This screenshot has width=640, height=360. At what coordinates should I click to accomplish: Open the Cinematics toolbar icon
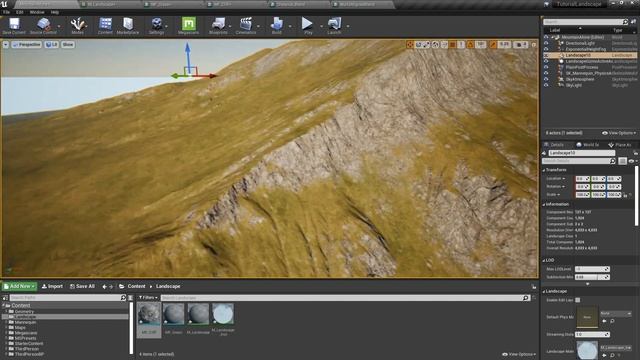tap(246, 25)
